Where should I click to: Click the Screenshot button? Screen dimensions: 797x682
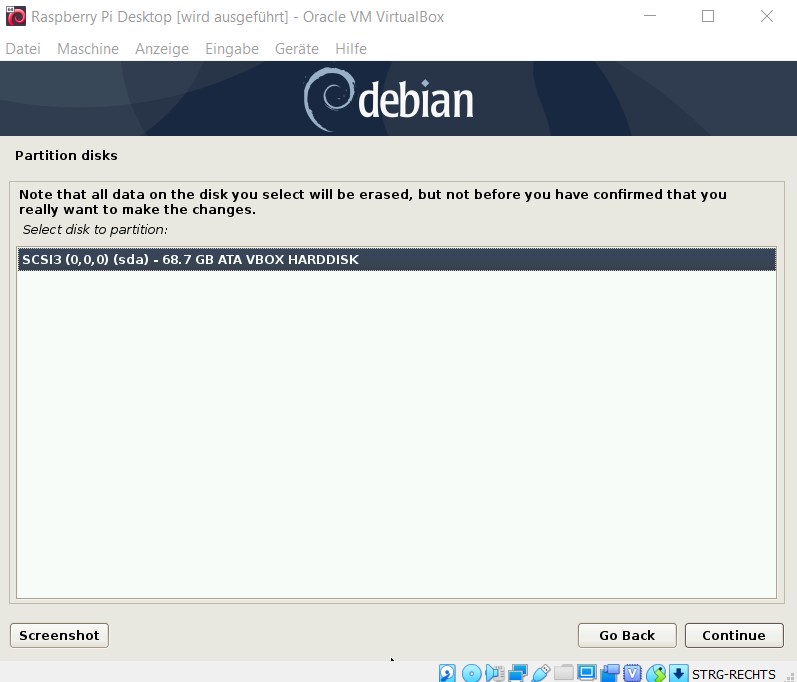click(x=59, y=635)
